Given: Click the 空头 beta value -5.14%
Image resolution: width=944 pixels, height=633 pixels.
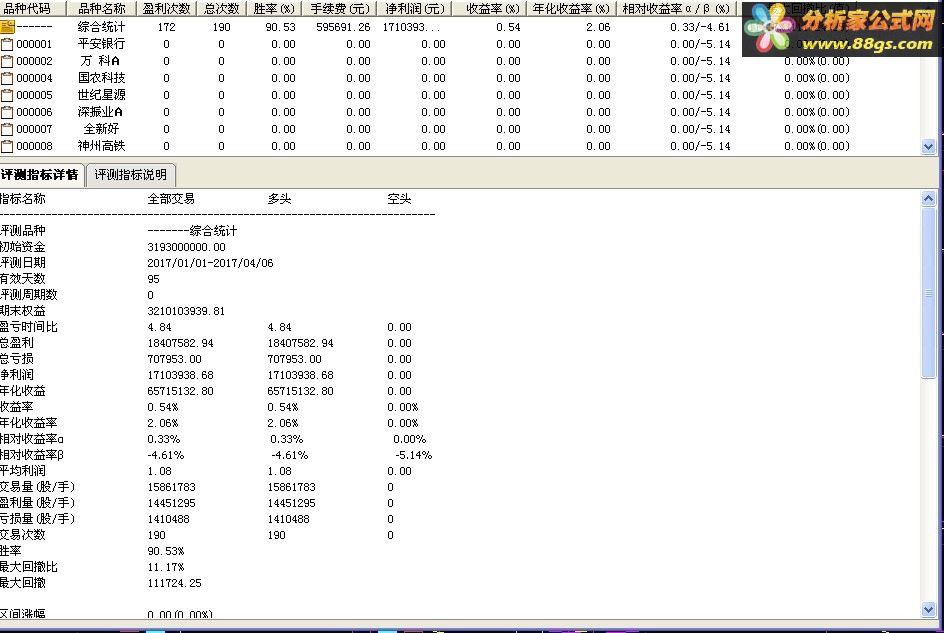Looking at the screenshot, I should pyautogui.click(x=414, y=455).
